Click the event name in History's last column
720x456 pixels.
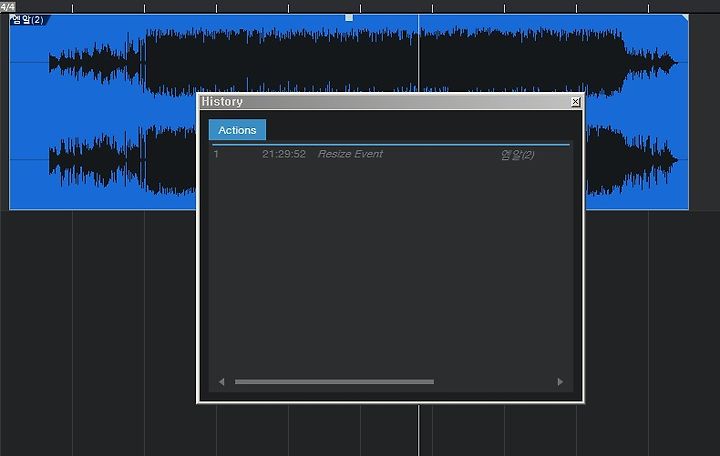click(x=517, y=155)
